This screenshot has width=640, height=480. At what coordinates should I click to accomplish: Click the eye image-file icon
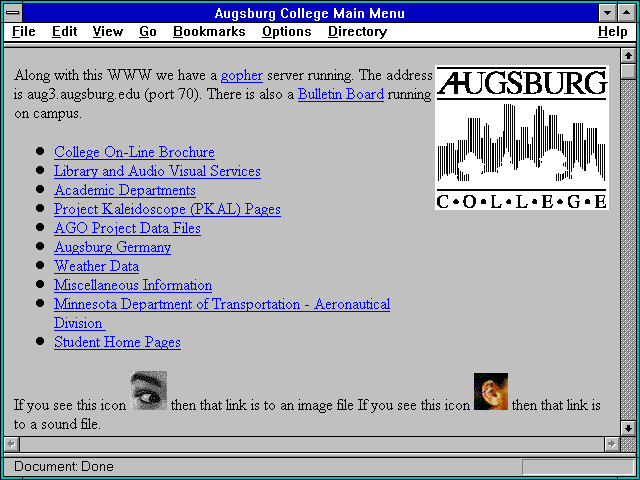[x=149, y=390]
